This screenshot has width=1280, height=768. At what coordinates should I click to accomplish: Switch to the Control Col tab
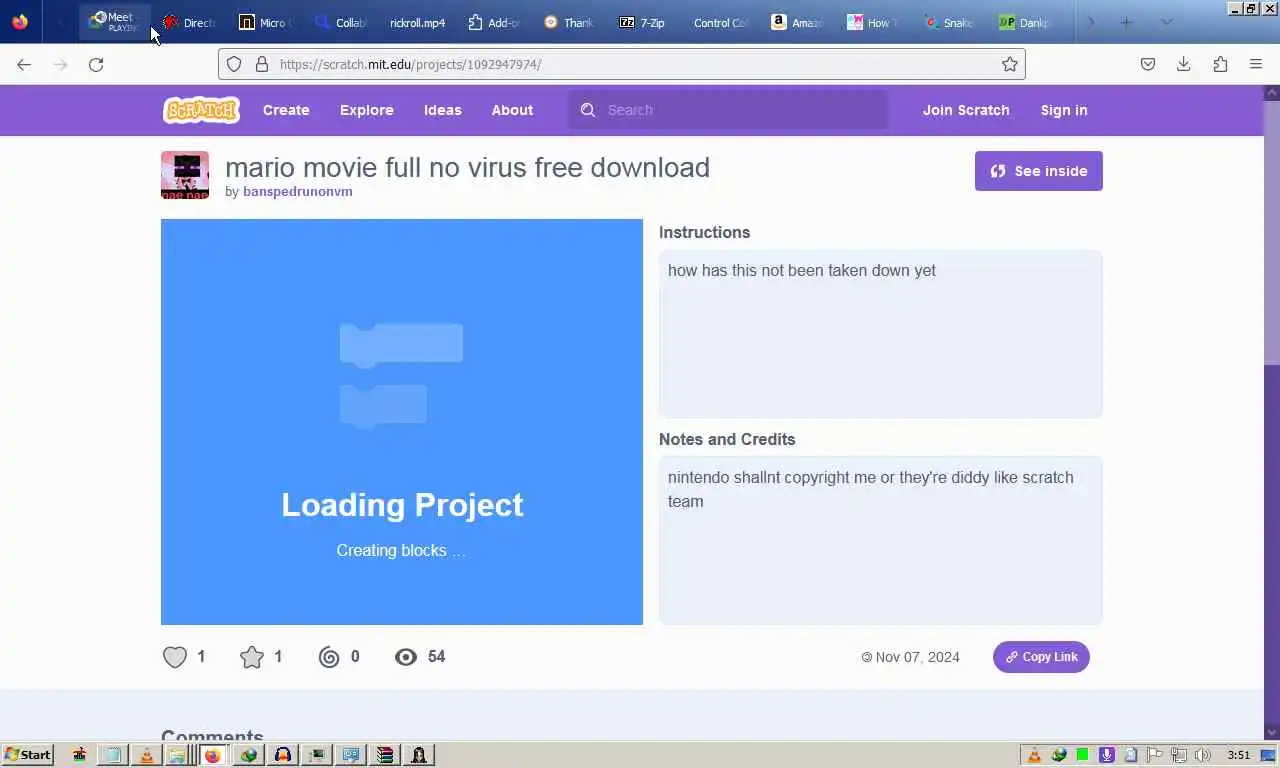720,22
